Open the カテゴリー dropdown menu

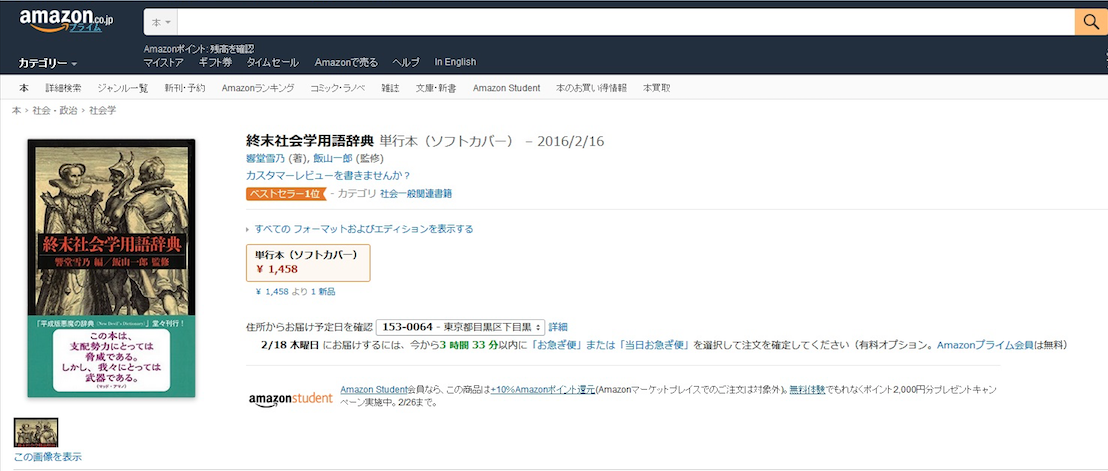pyautogui.click(x=47, y=64)
